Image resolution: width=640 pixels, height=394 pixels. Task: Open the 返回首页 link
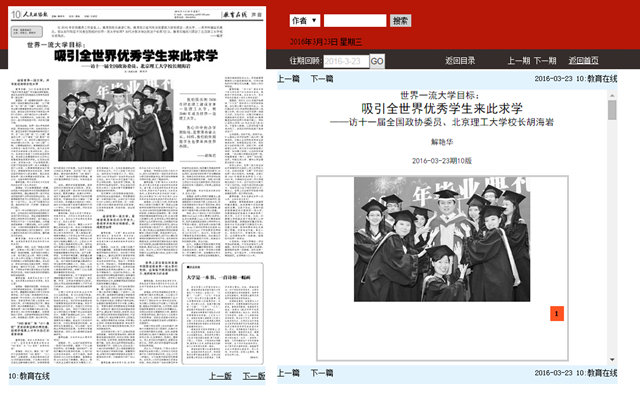[584, 61]
